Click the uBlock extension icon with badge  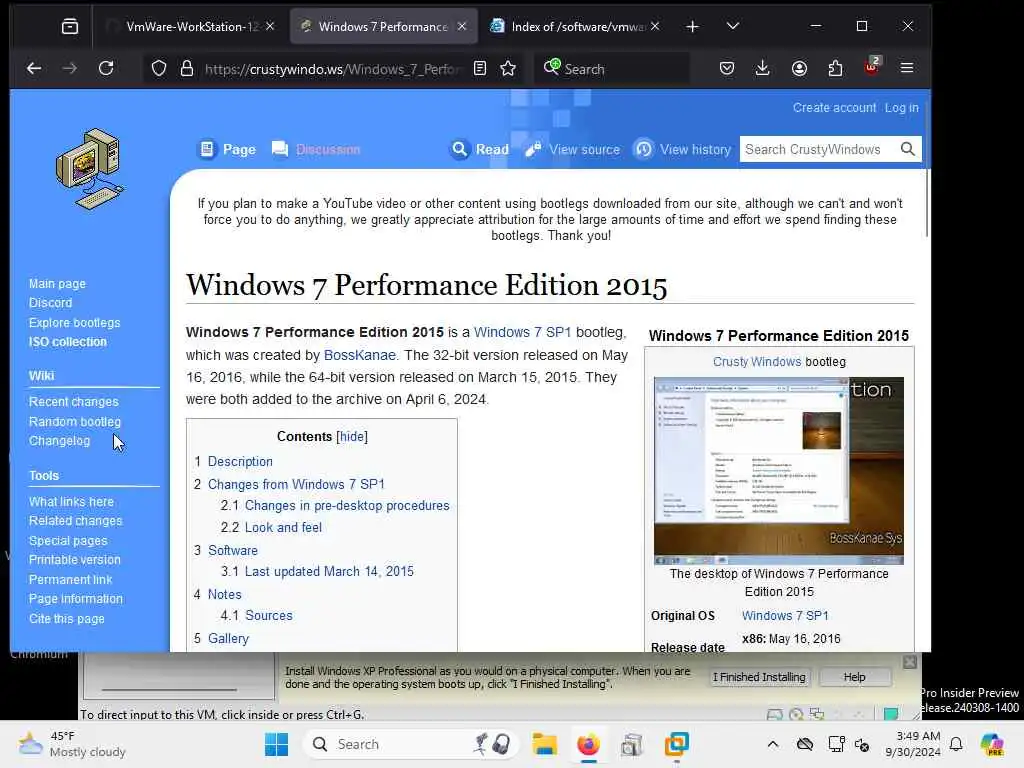[872, 67]
